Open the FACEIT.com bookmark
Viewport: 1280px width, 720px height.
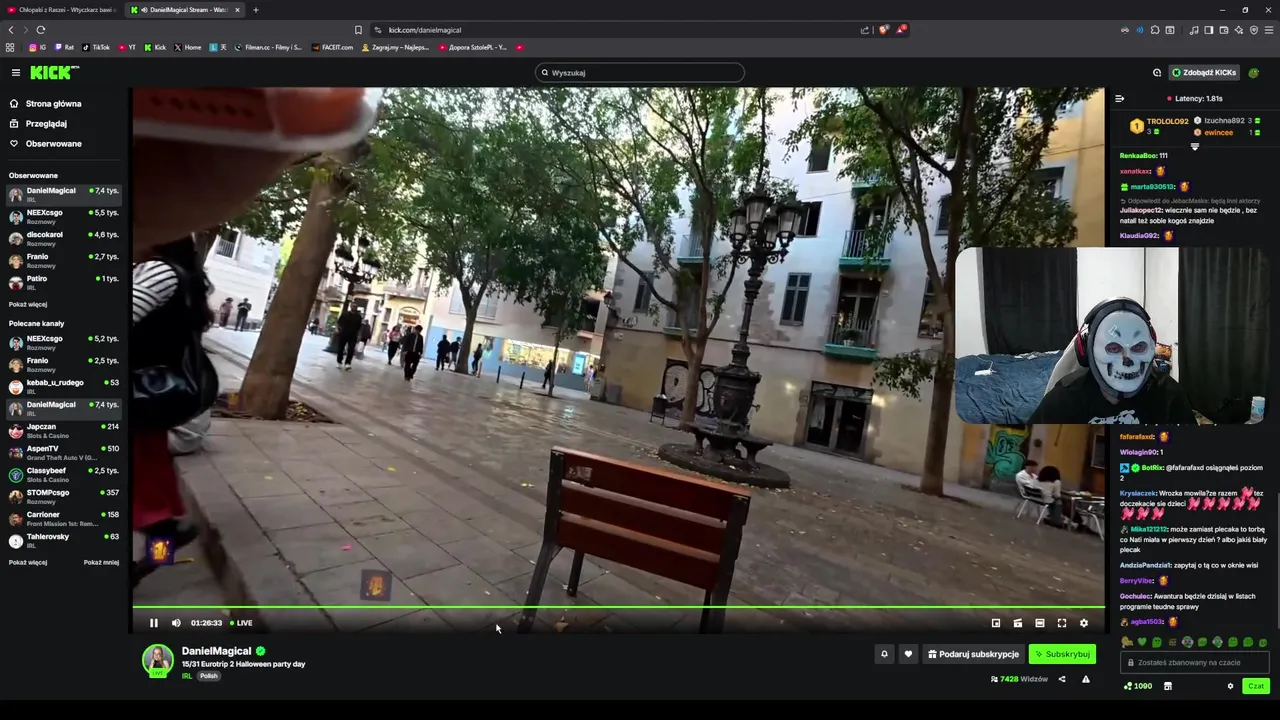click(333, 47)
